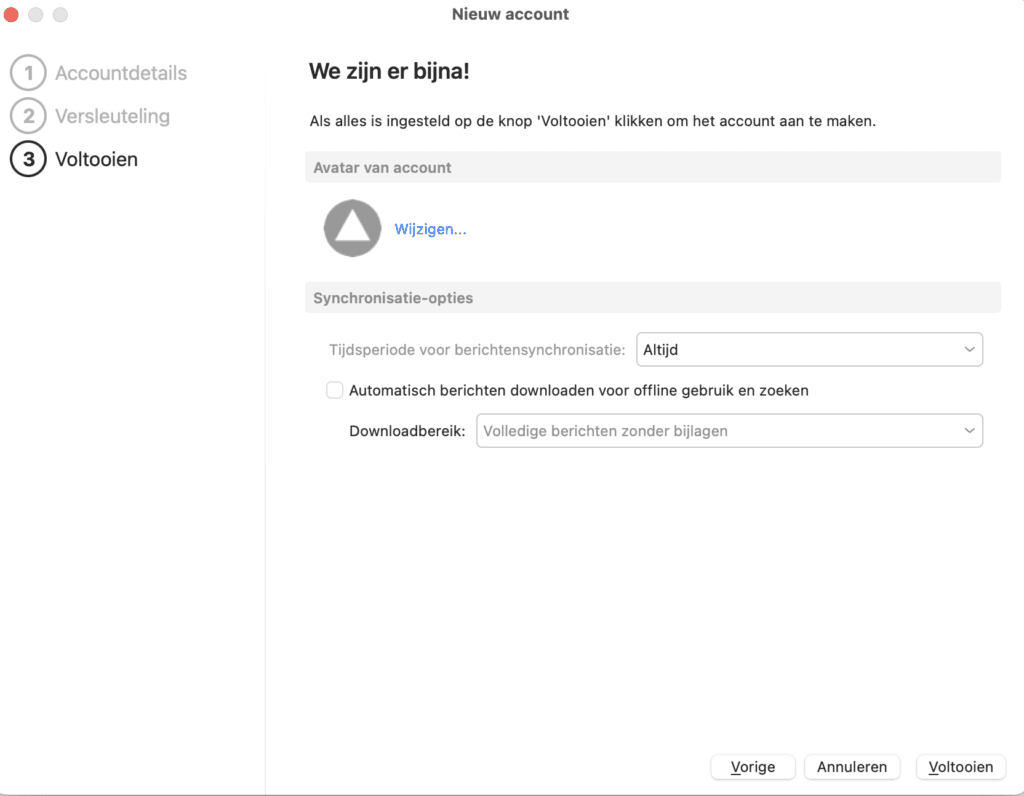1024x796 pixels.
Task: Click the 'Synchronisatie-opties' section header
Action: pos(393,298)
